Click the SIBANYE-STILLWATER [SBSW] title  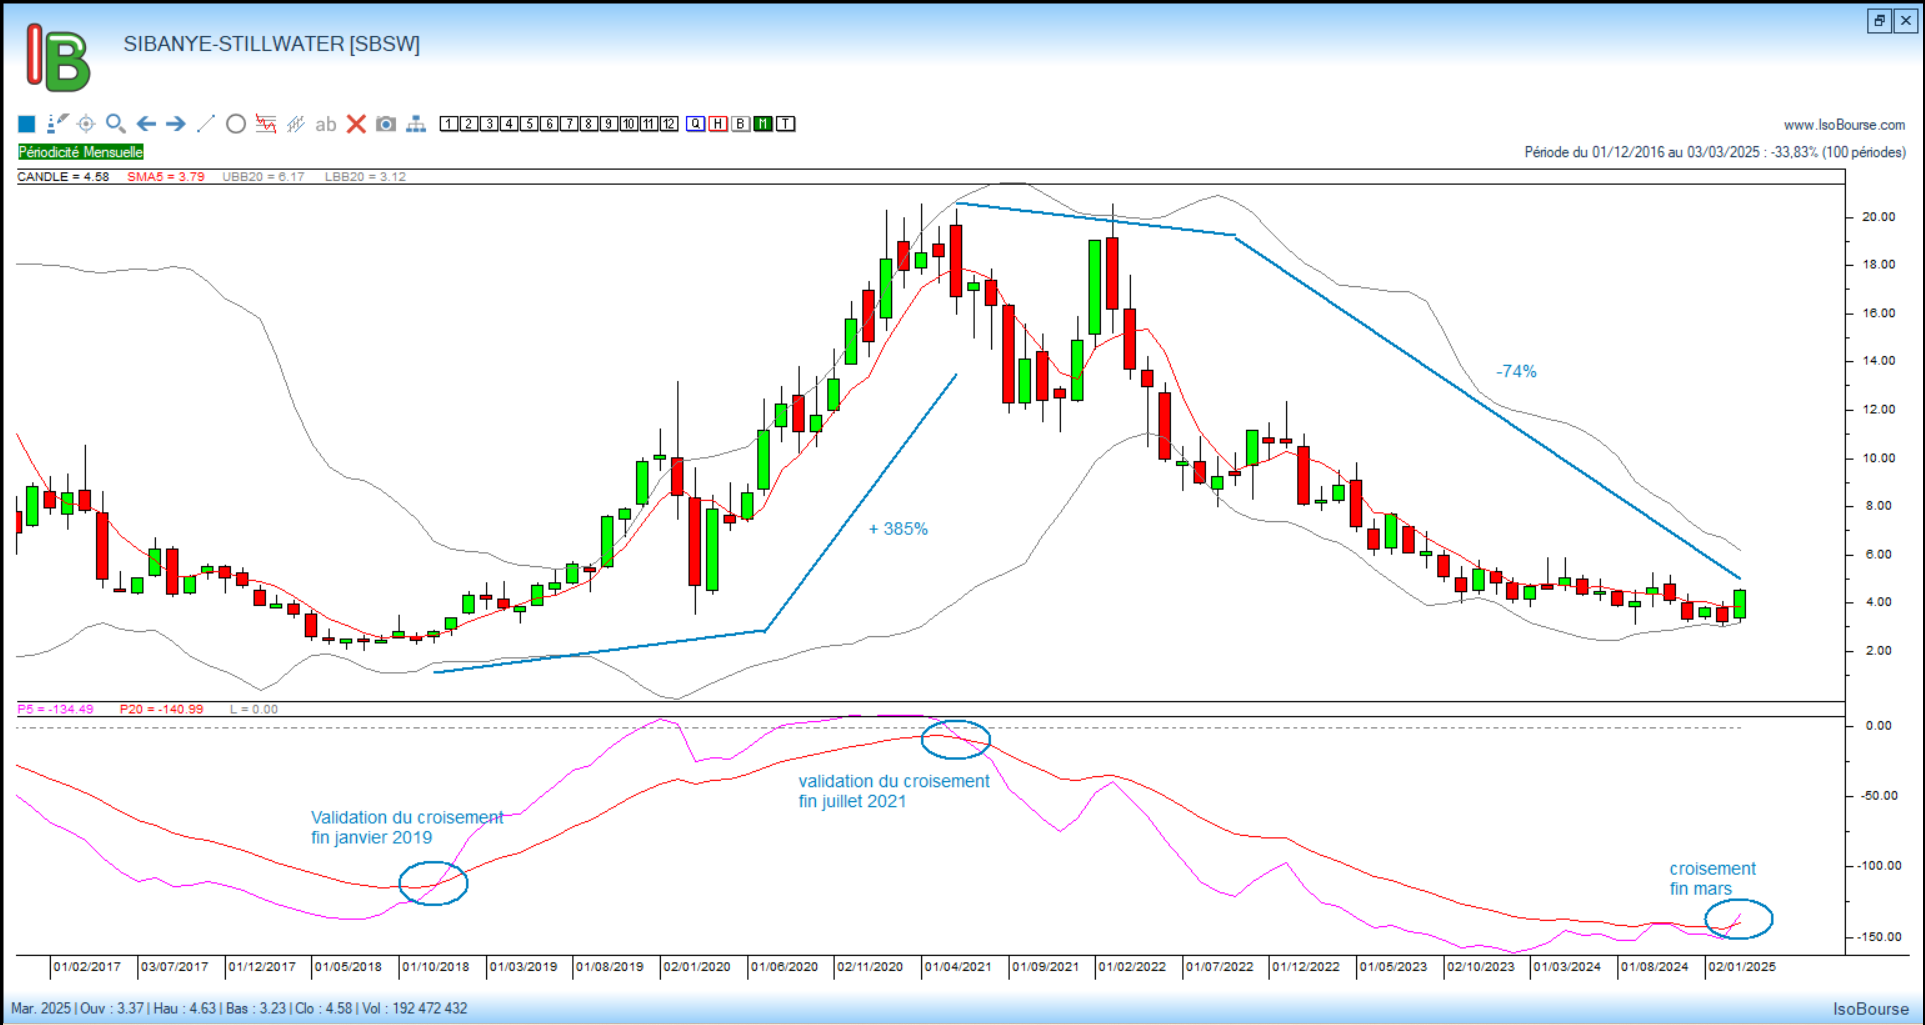coord(272,44)
